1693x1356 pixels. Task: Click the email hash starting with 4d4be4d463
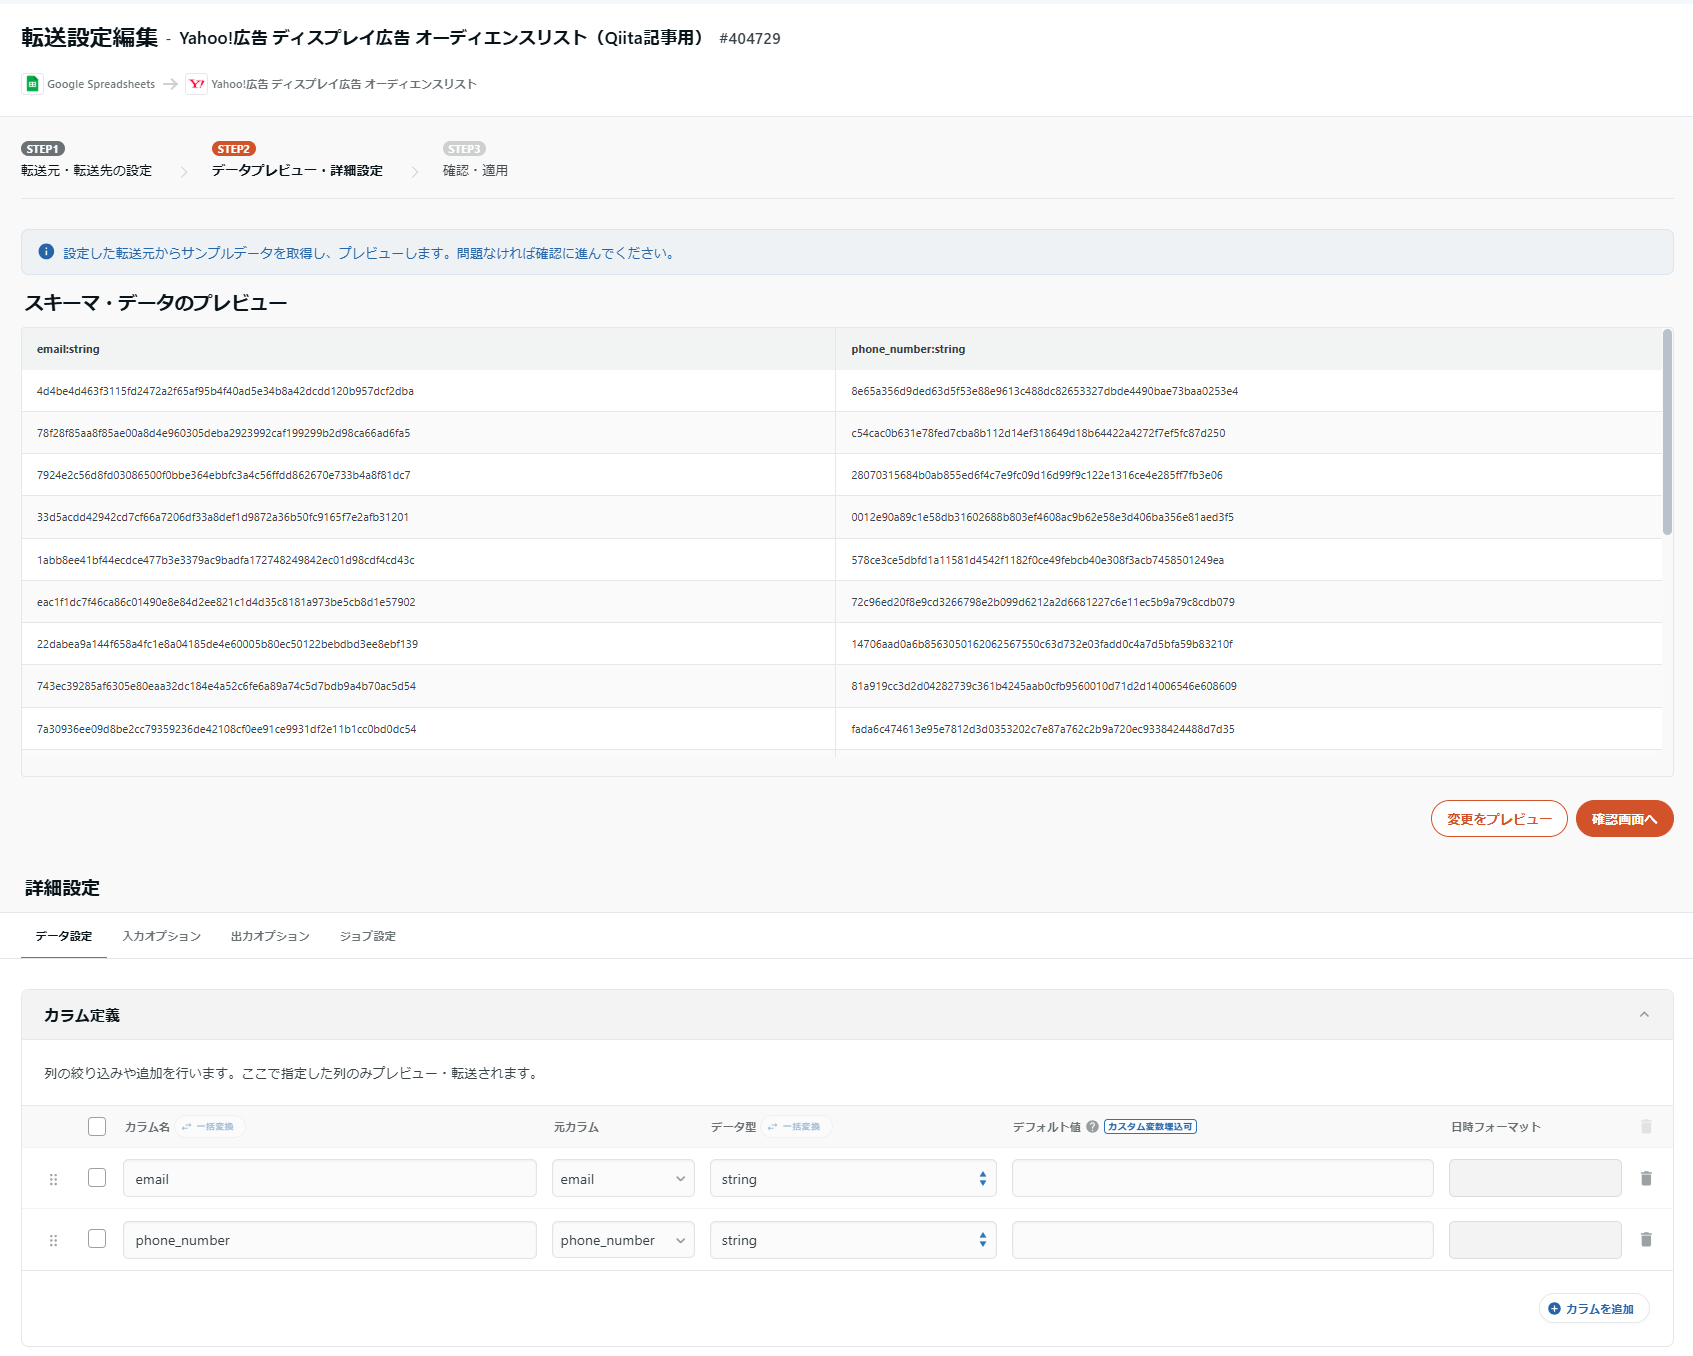(225, 391)
